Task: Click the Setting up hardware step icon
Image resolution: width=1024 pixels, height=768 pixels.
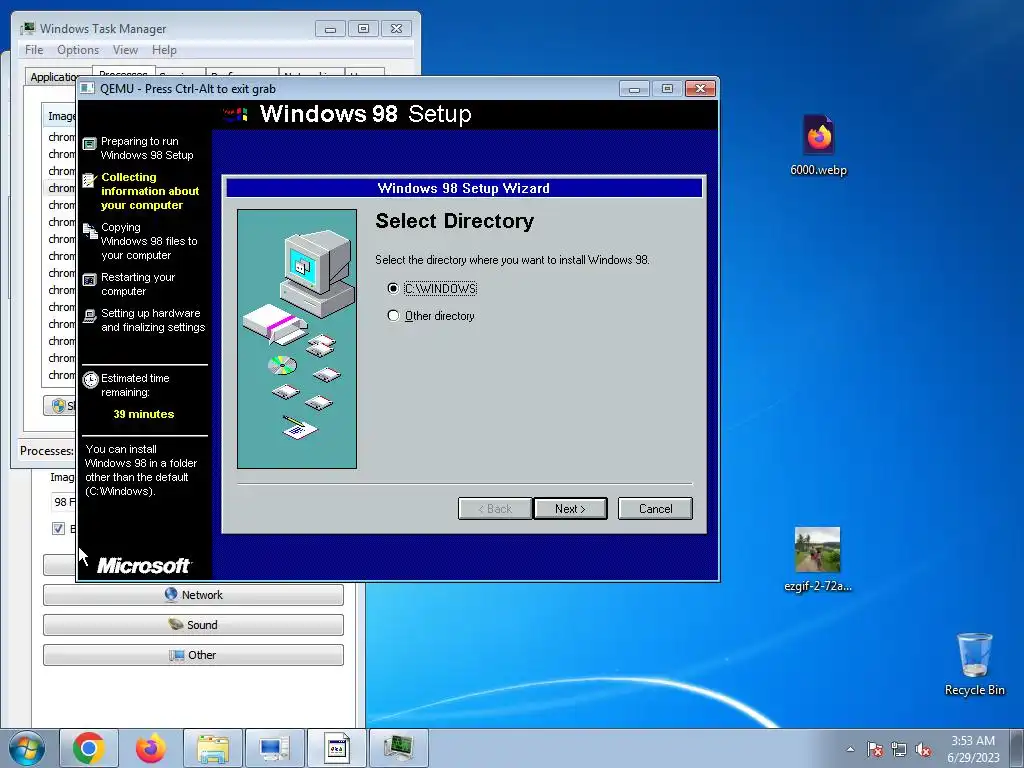Action: [x=89, y=316]
